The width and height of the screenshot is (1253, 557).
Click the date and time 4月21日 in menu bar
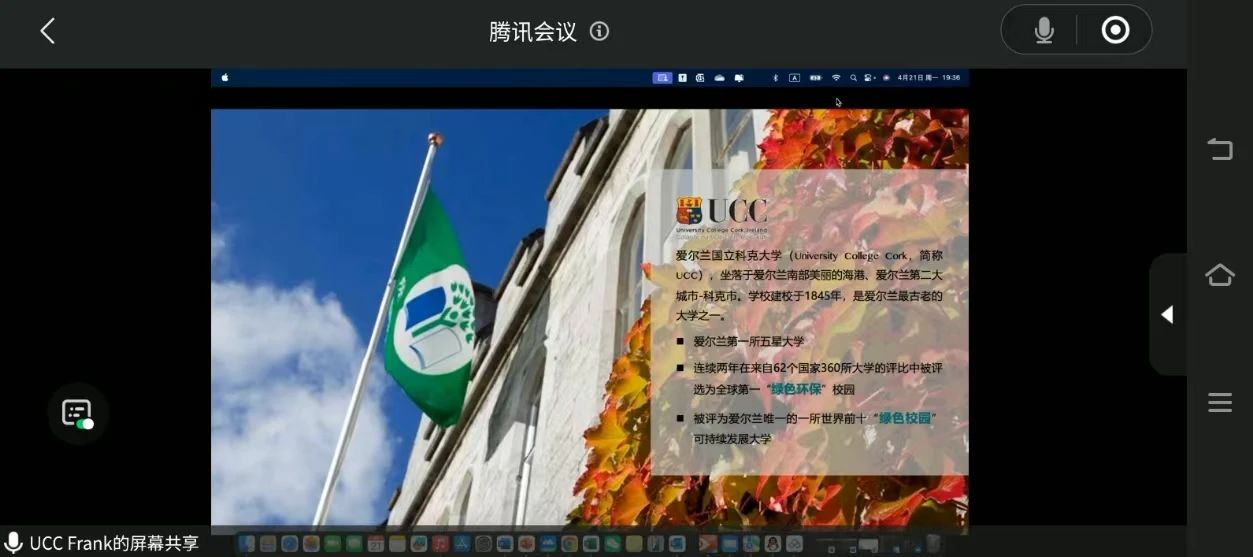[928, 78]
